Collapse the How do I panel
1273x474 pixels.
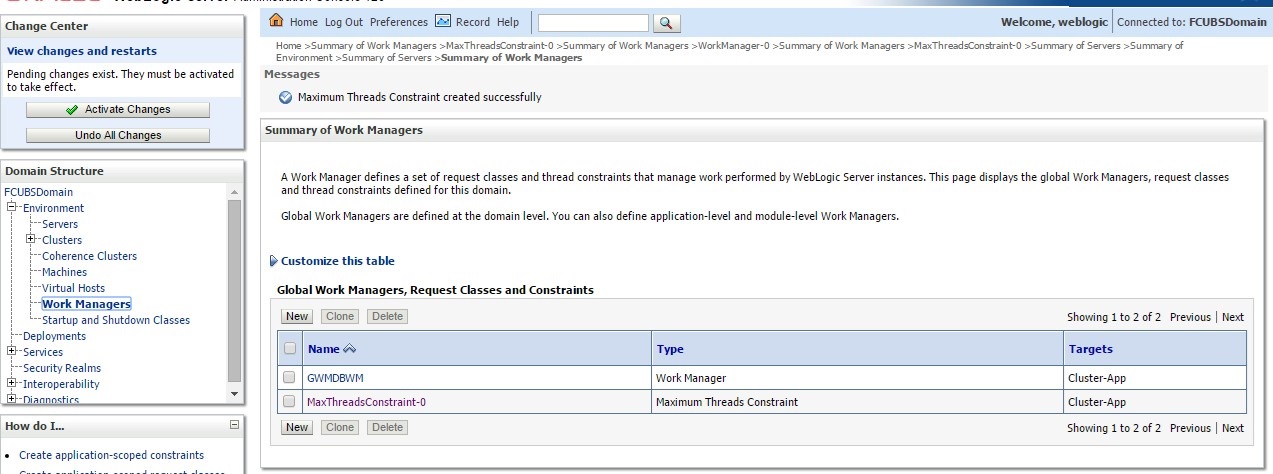[x=234, y=425]
